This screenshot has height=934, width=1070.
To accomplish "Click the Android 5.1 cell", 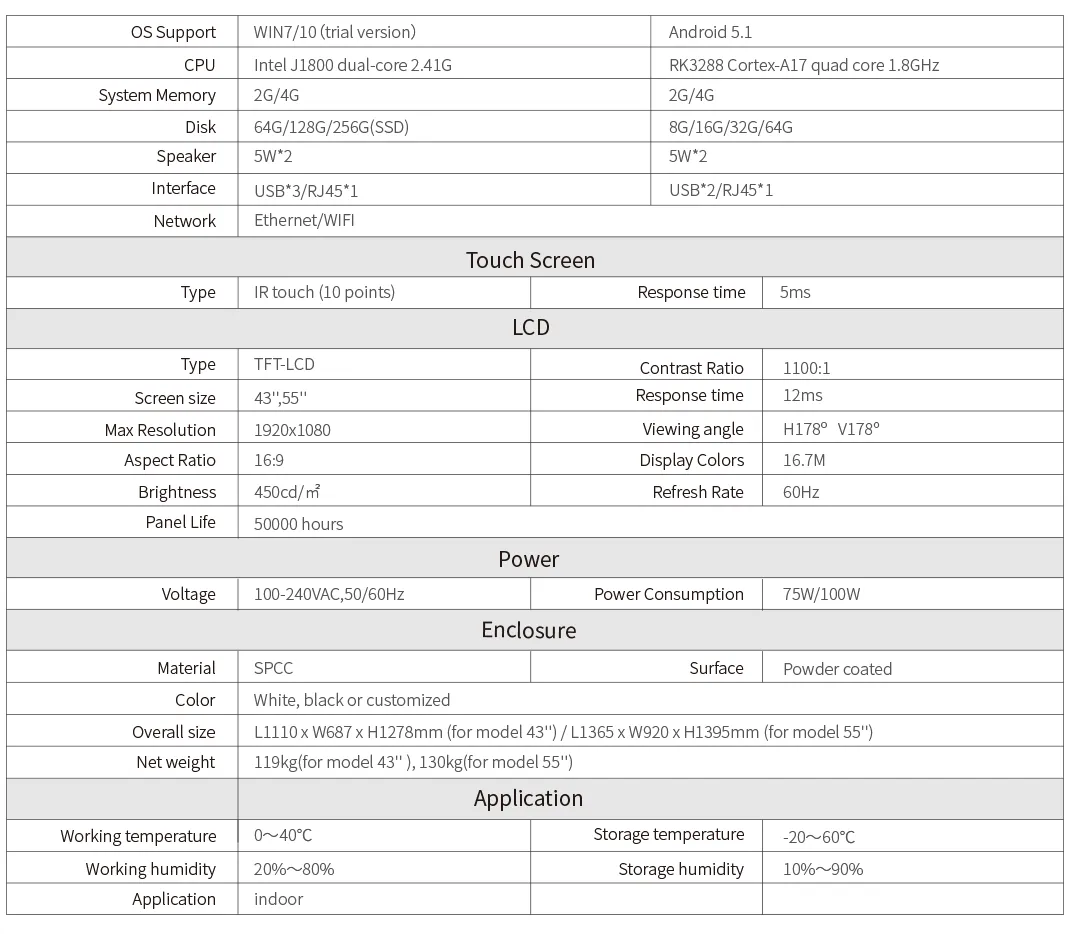I will [x=710, y=32].
